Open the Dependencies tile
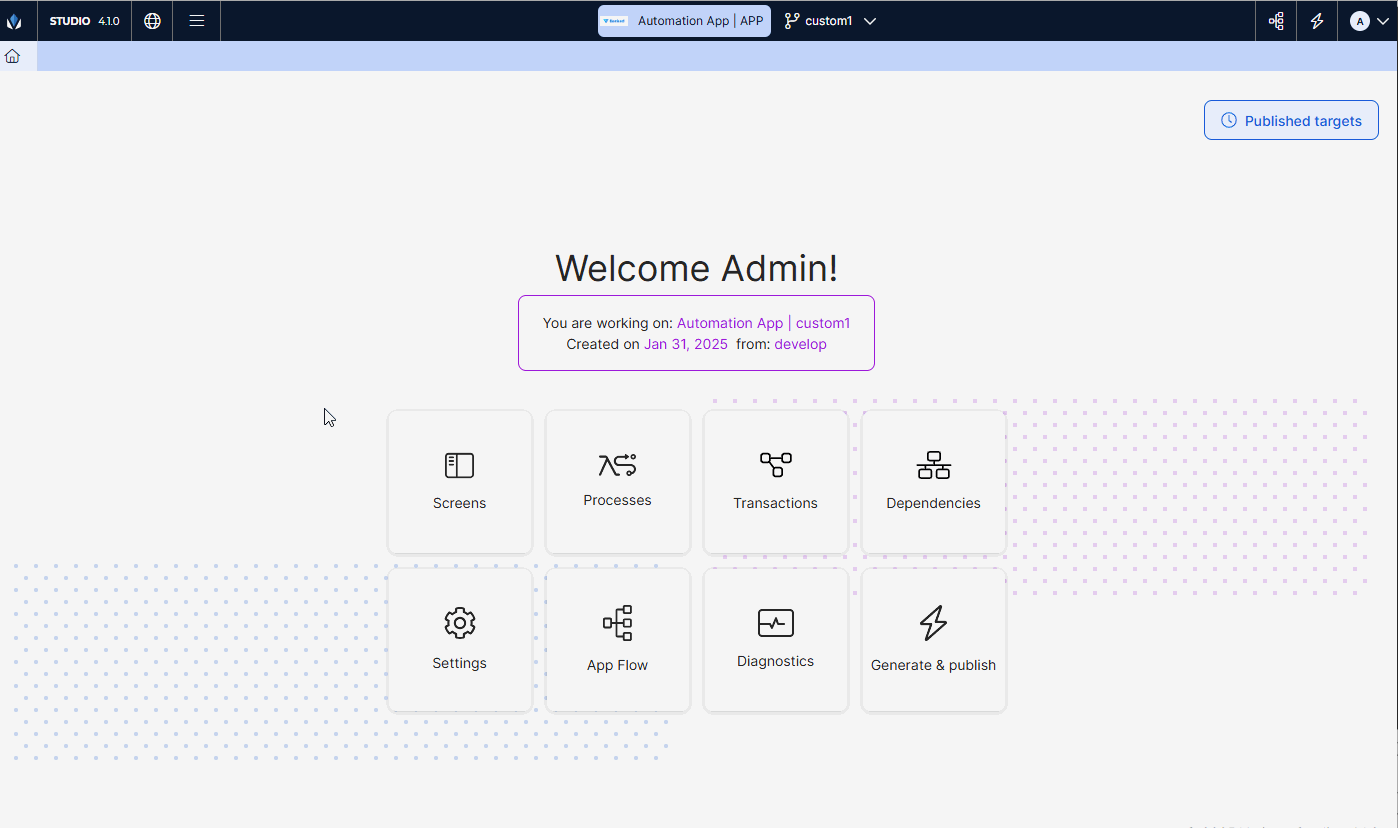1398x828 pixels. click(934, 482)
